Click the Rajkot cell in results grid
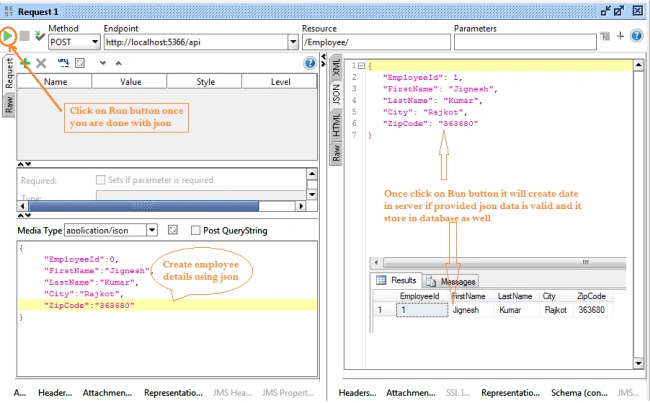The height and width of the screenshot is (403, 650). (x=555, y=310)
